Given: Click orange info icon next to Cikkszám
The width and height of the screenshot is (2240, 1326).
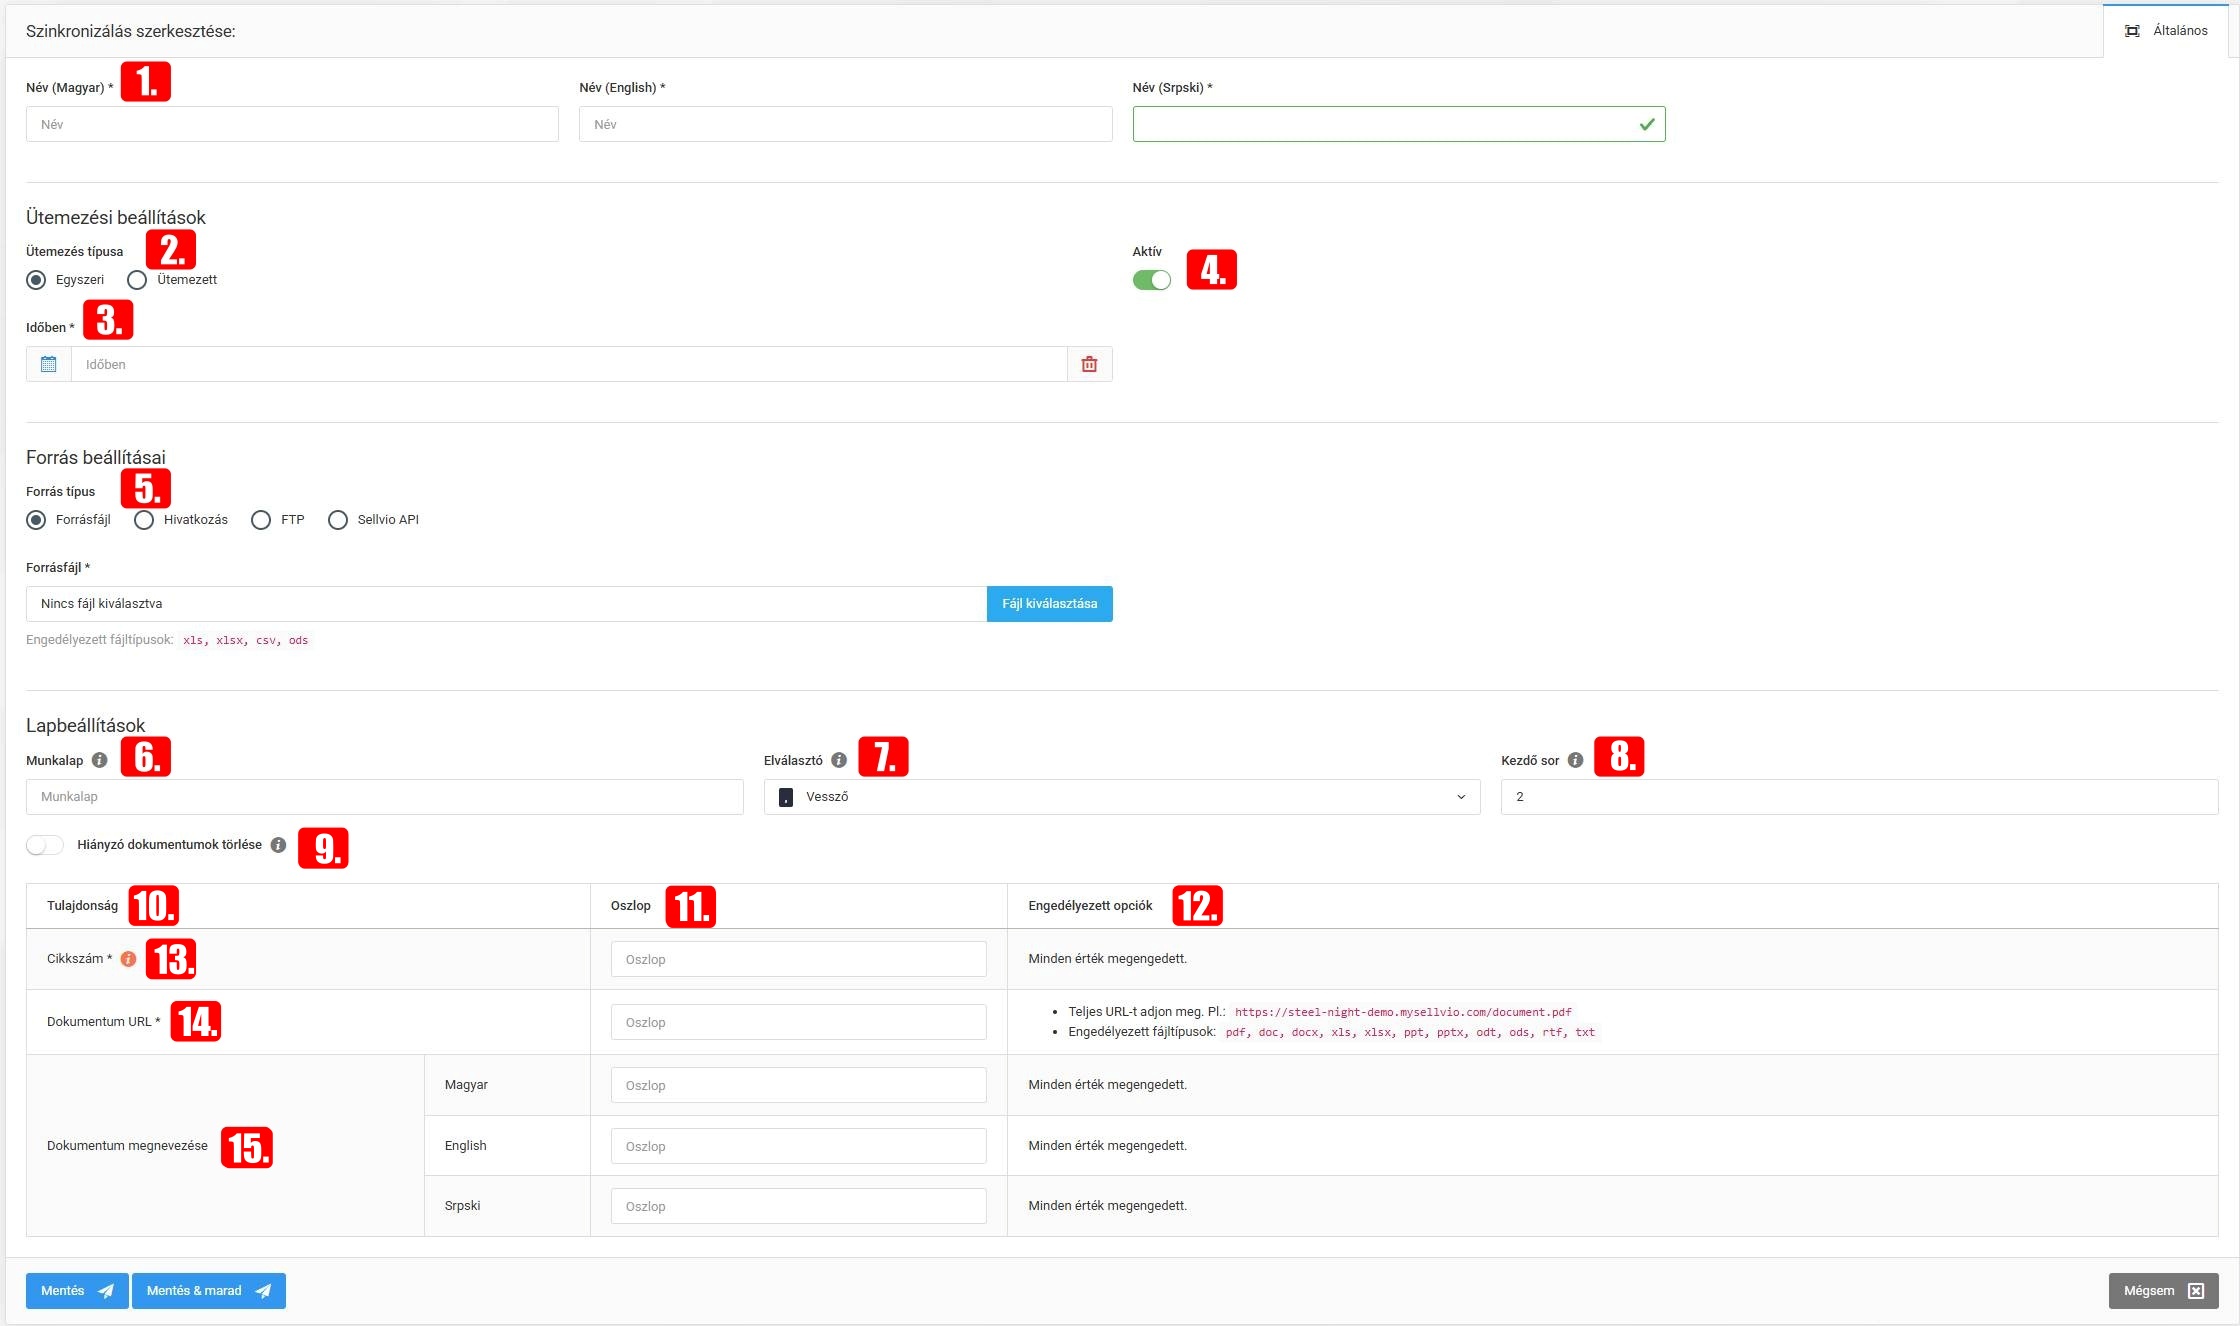Looking at the screenshot, I should (x=128, y=959).
